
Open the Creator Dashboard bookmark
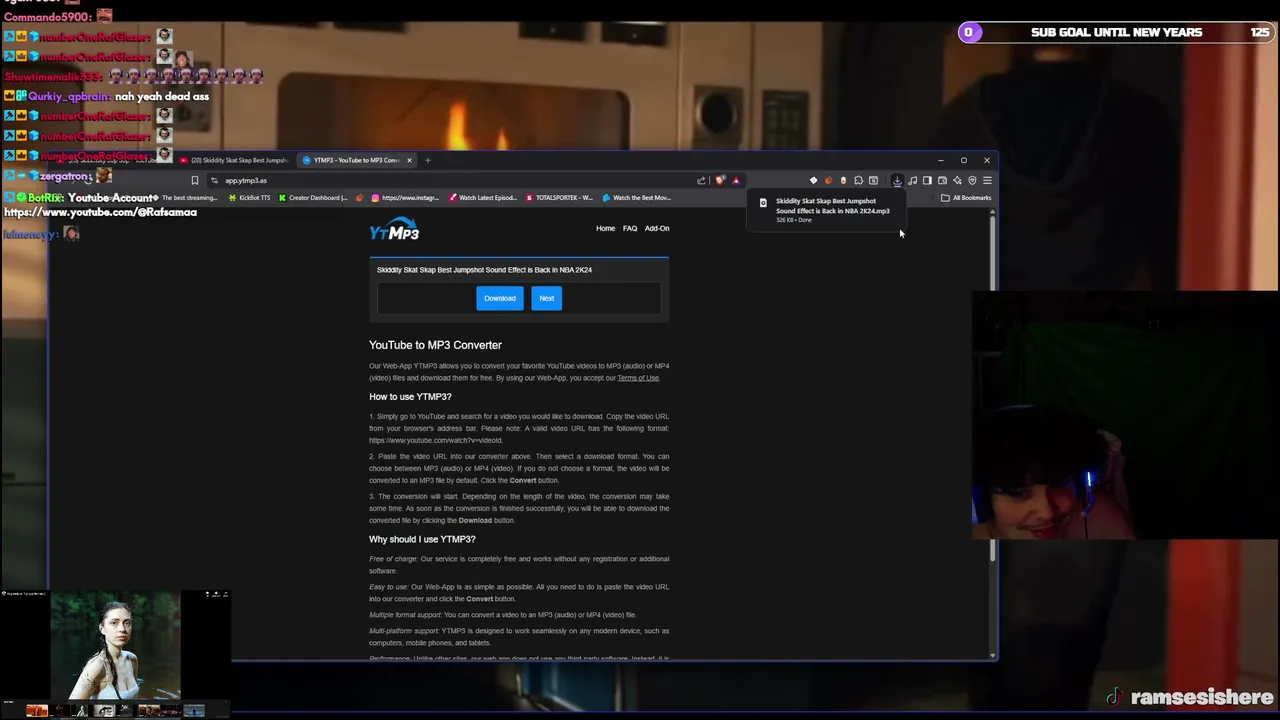coord(312,198)
